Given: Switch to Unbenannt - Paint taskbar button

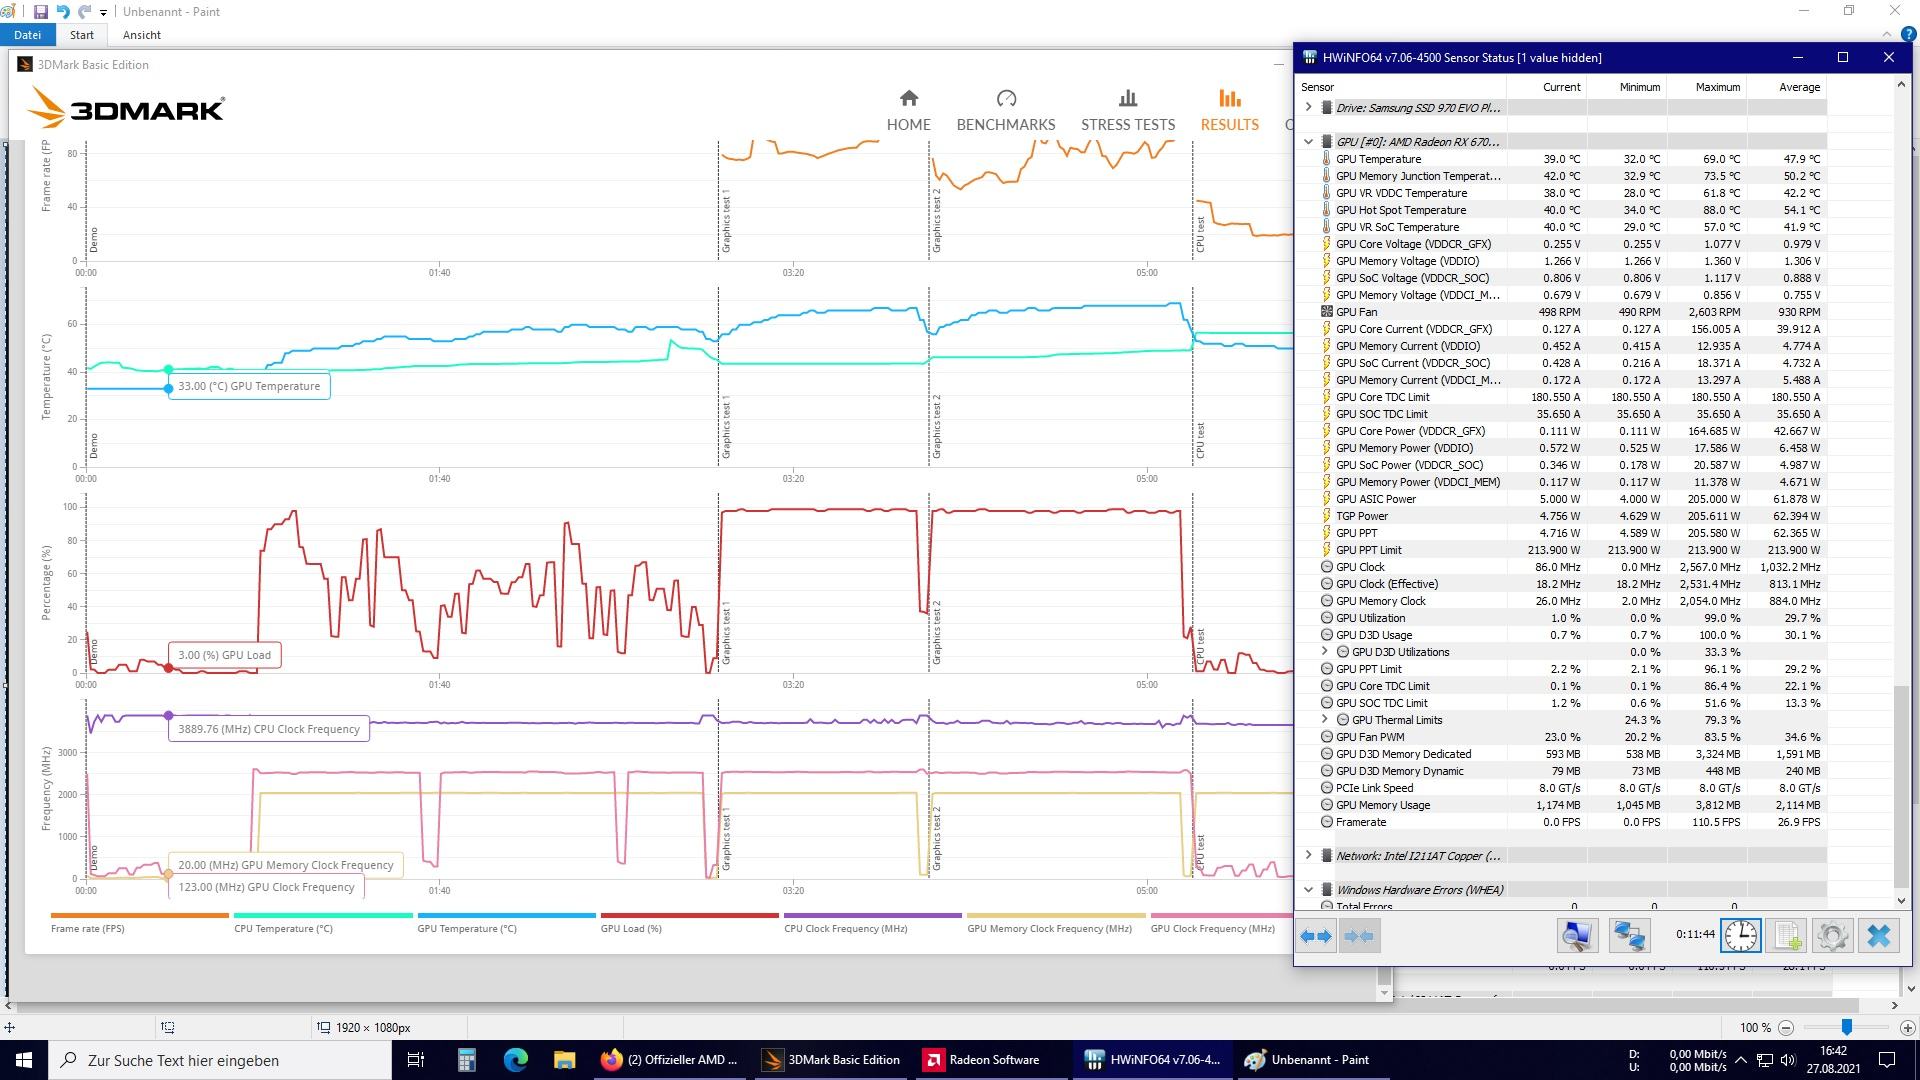Looking at the screenshot, I should [x=1314, y=1060].
